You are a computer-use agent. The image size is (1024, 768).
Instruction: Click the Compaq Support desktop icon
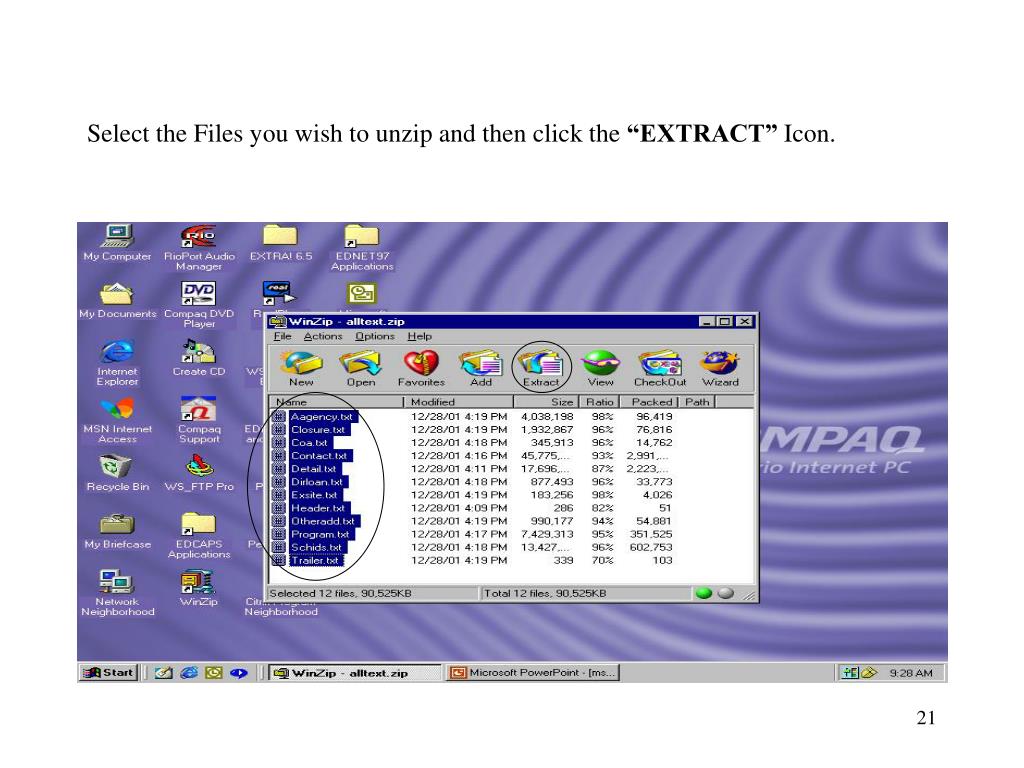tap(199, 419)
